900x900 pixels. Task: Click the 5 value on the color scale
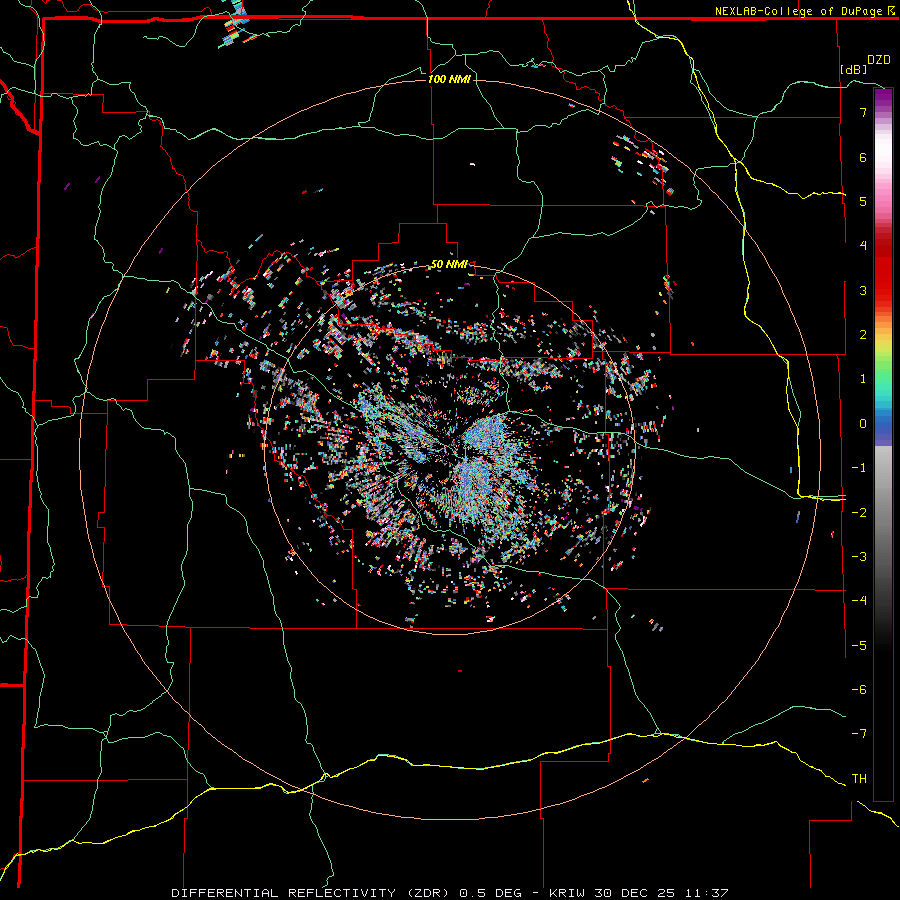coord(863,201)
